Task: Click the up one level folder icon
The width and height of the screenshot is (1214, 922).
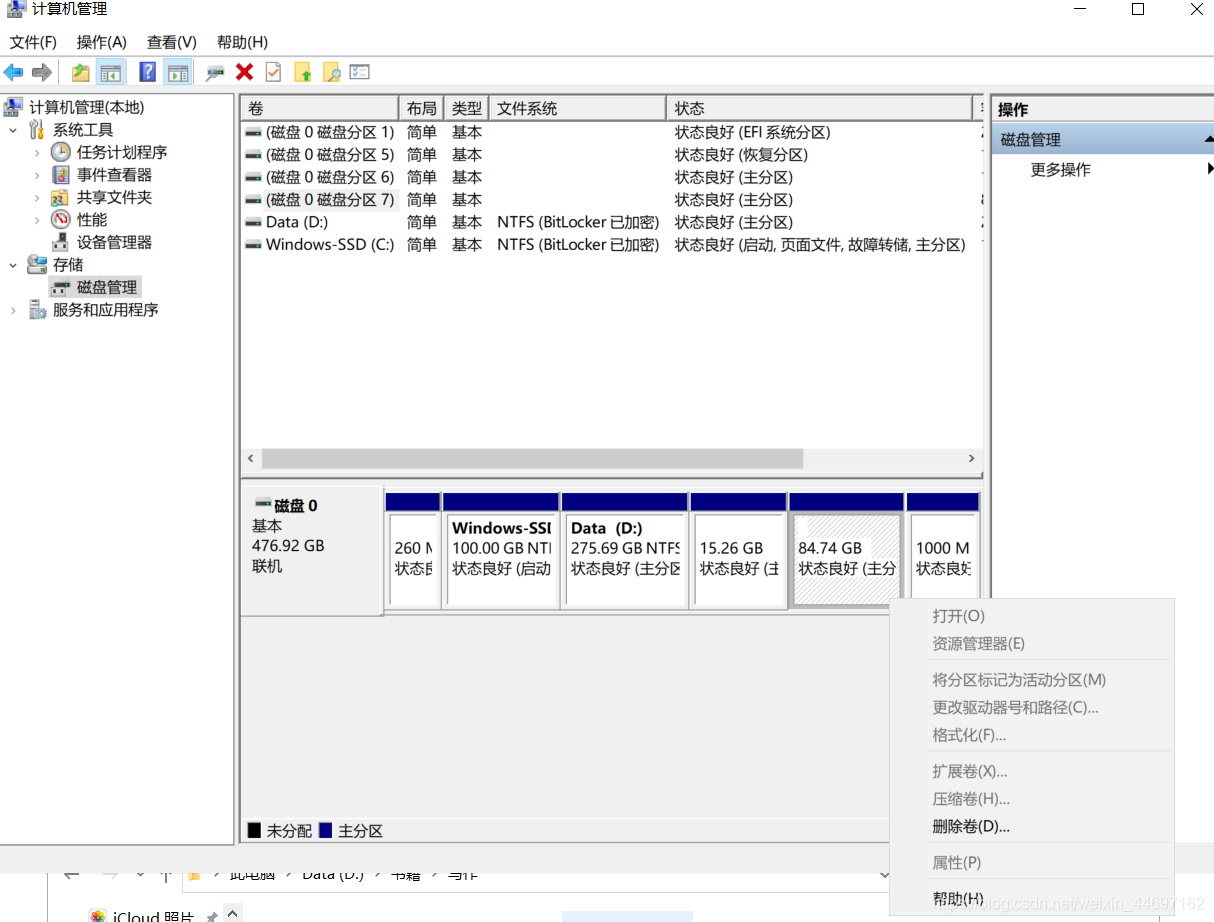Action: [x=301, y=71]
